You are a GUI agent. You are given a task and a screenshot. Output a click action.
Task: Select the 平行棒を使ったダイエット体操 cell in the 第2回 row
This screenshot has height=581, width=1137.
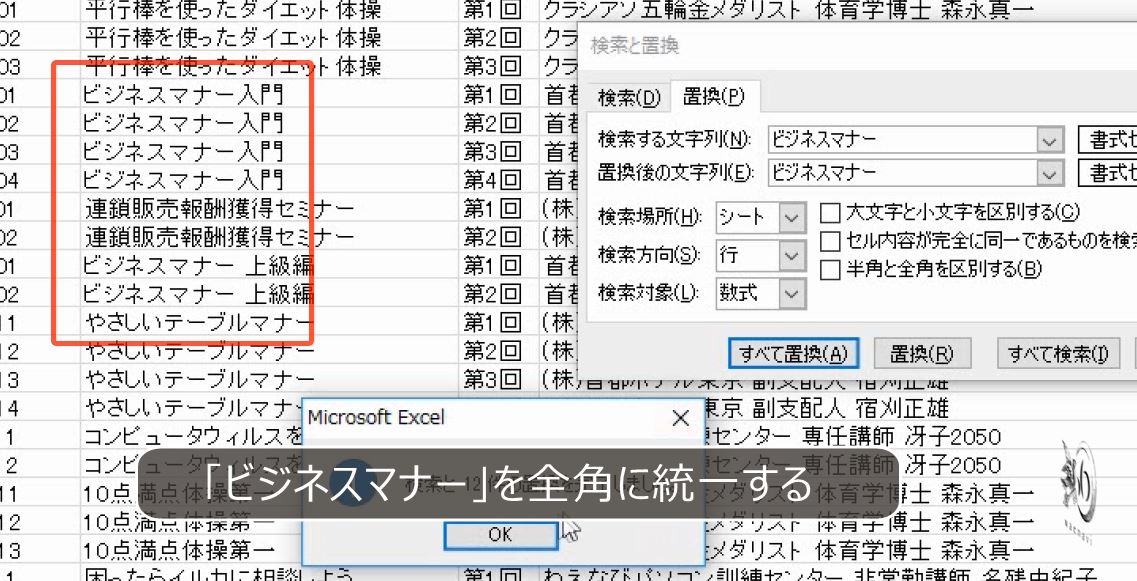(269, 37)
